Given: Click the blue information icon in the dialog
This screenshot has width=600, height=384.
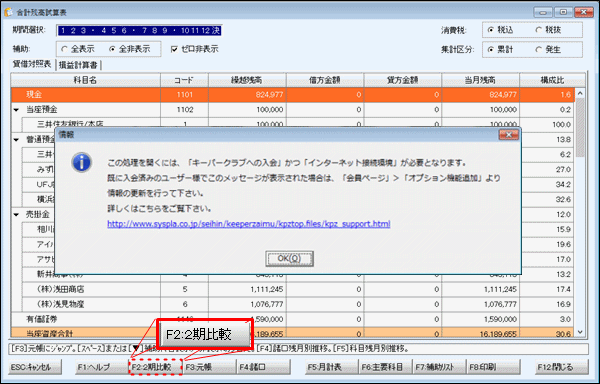Looking at the screenshot, I should (81, 163).
